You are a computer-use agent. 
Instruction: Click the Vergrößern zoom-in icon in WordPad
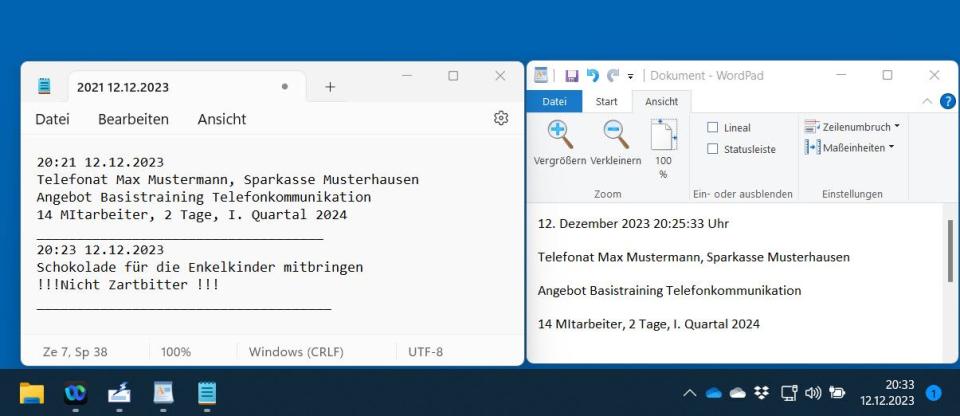560,134
